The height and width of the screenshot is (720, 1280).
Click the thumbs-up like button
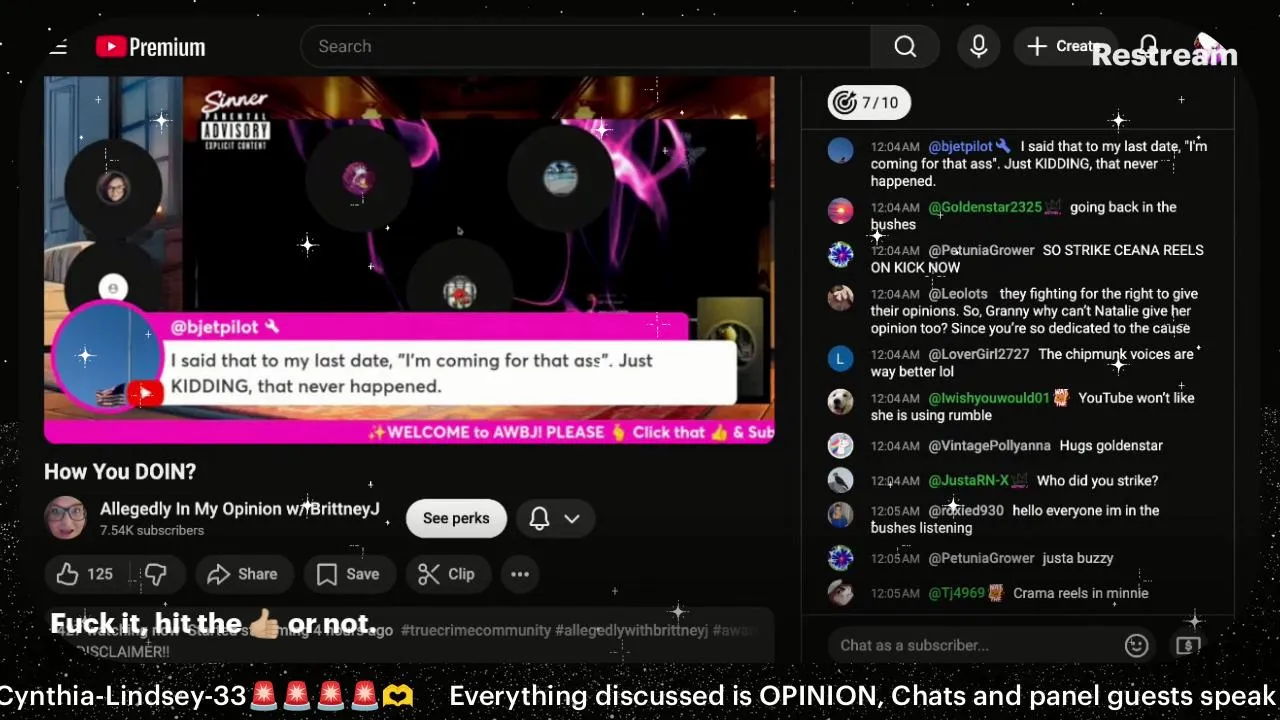(x=85, y=574)
